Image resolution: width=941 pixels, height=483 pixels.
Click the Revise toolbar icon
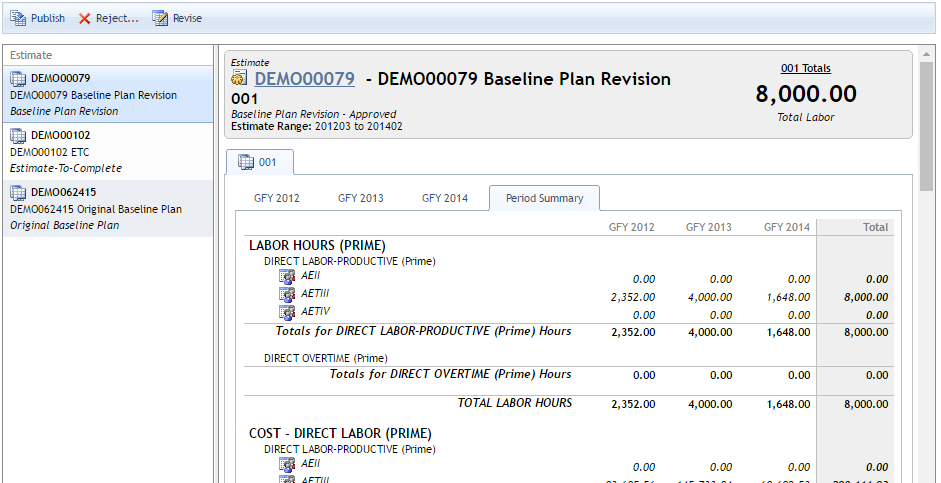pyautogui.click(x=160, y=18)
